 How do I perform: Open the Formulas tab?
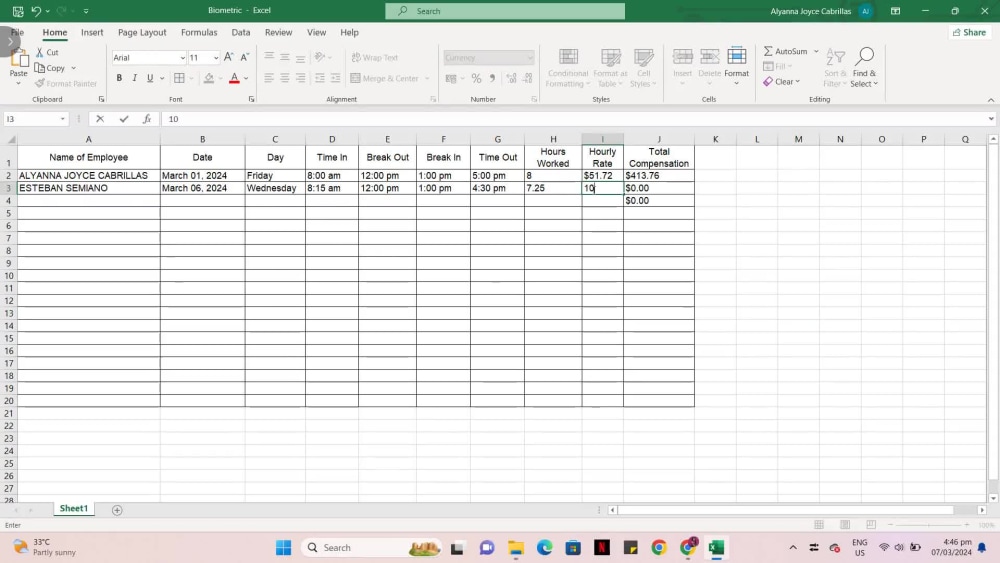click(199, 33)
